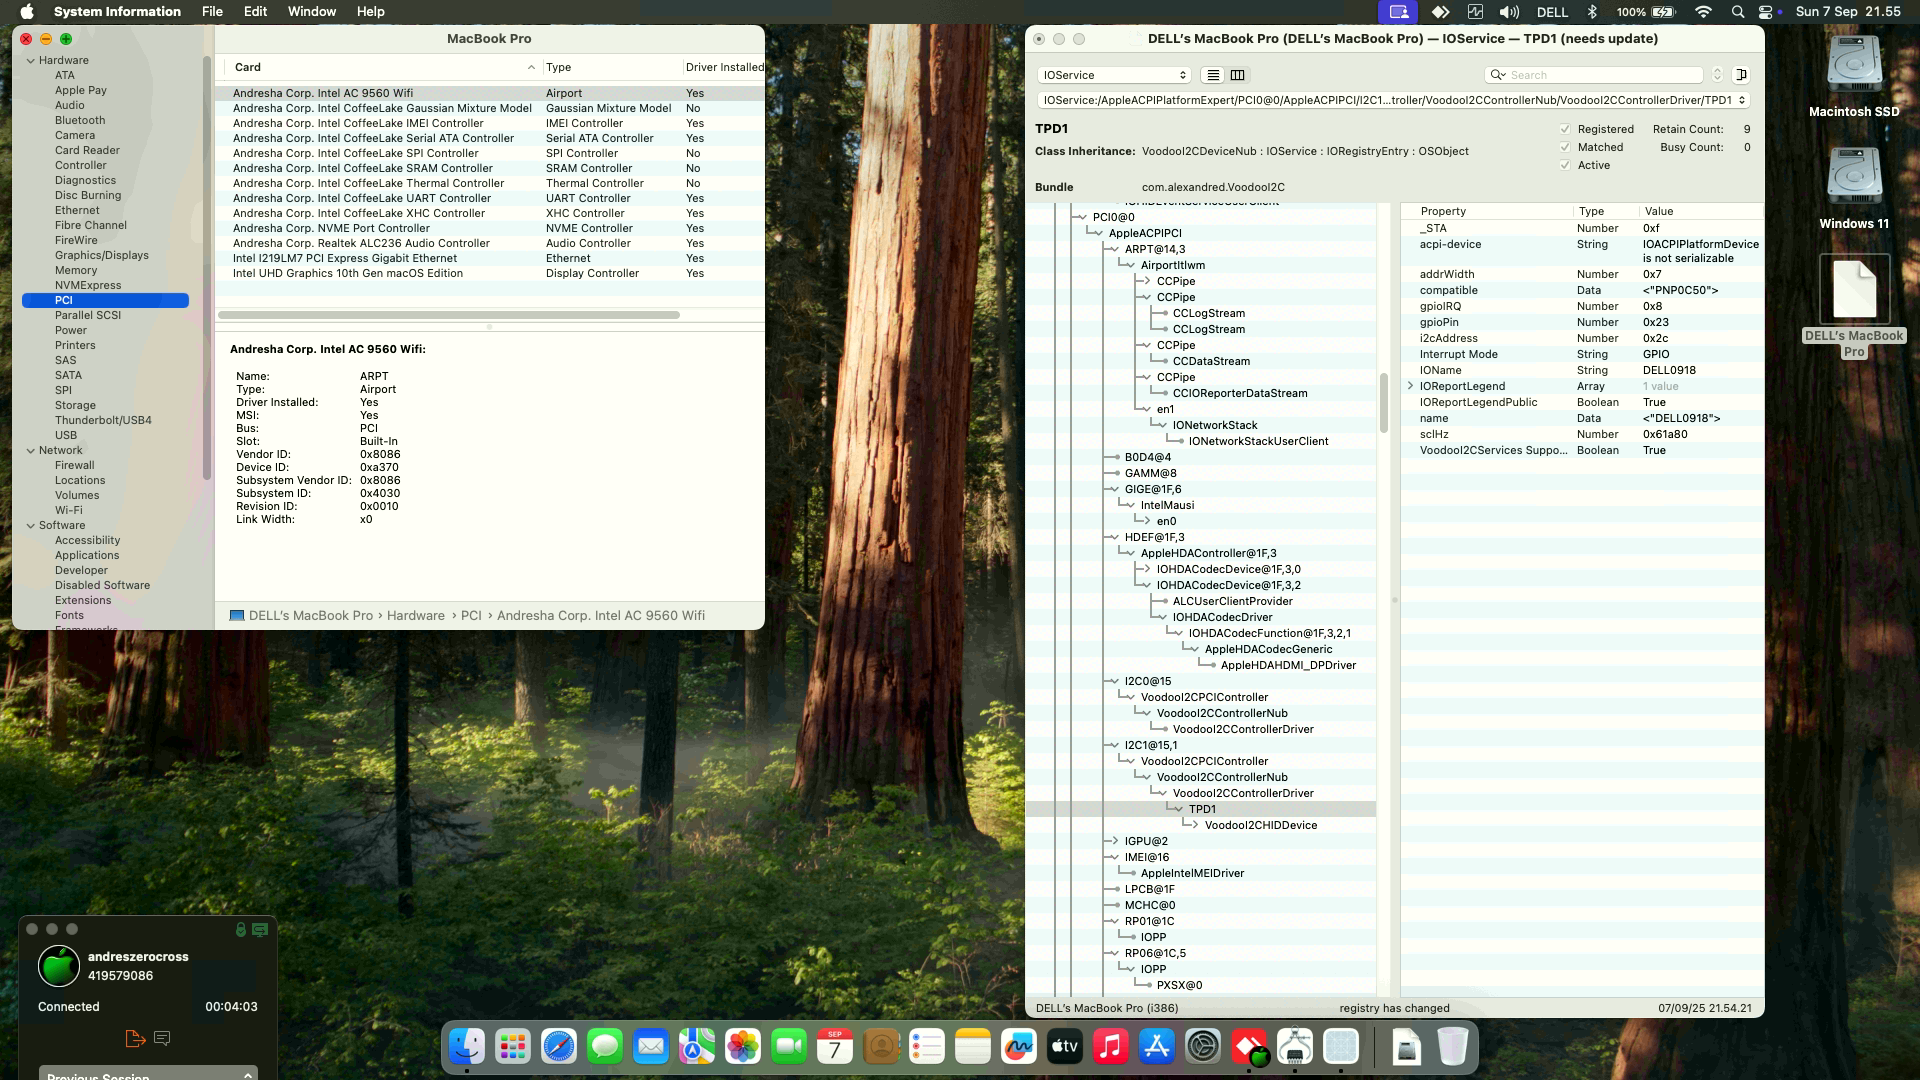This screenshot has width=1920, height=1080.
Task: Toggle the Matched checkbox for TPD1
Action: pyautogui.click(x=1565, y=147)
